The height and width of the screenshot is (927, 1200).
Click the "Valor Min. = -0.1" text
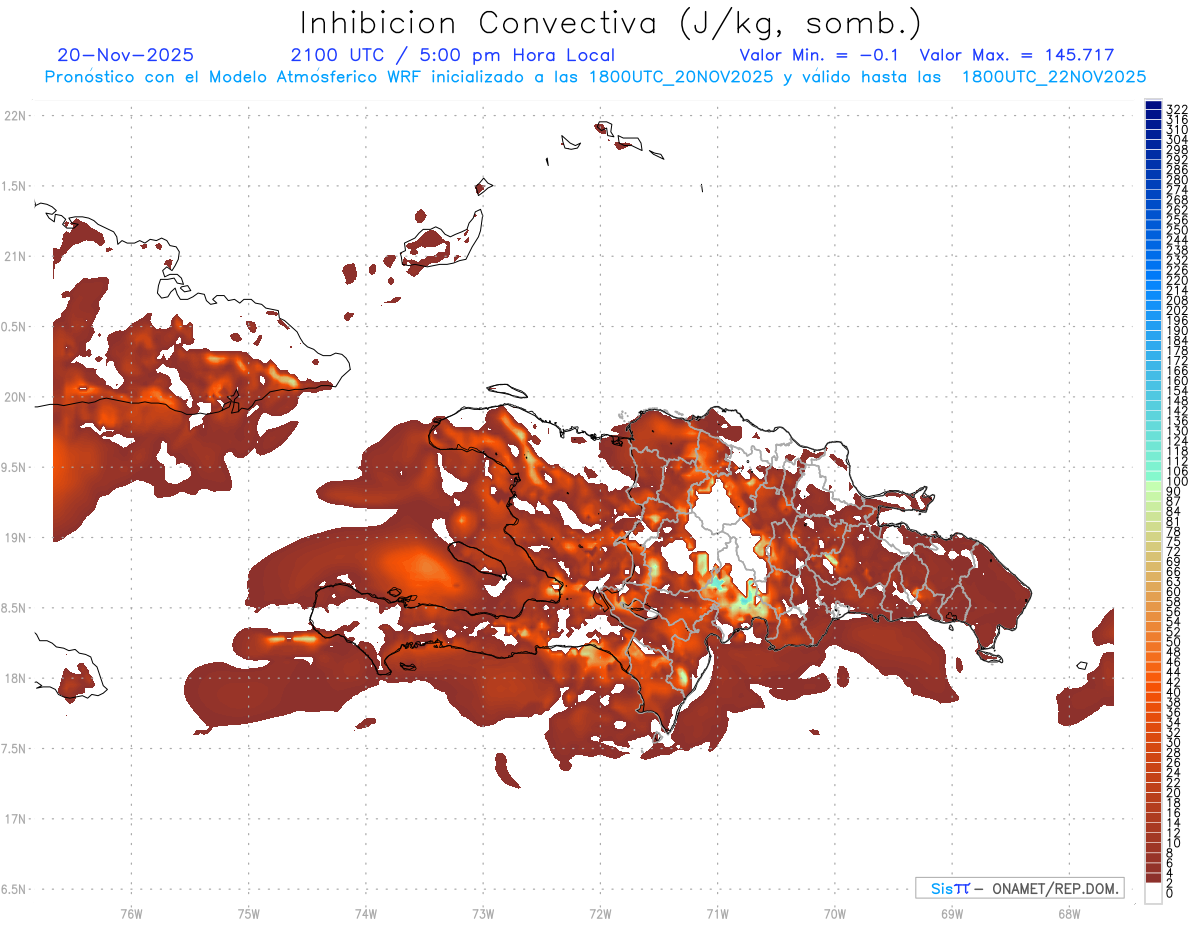(819, 55)
